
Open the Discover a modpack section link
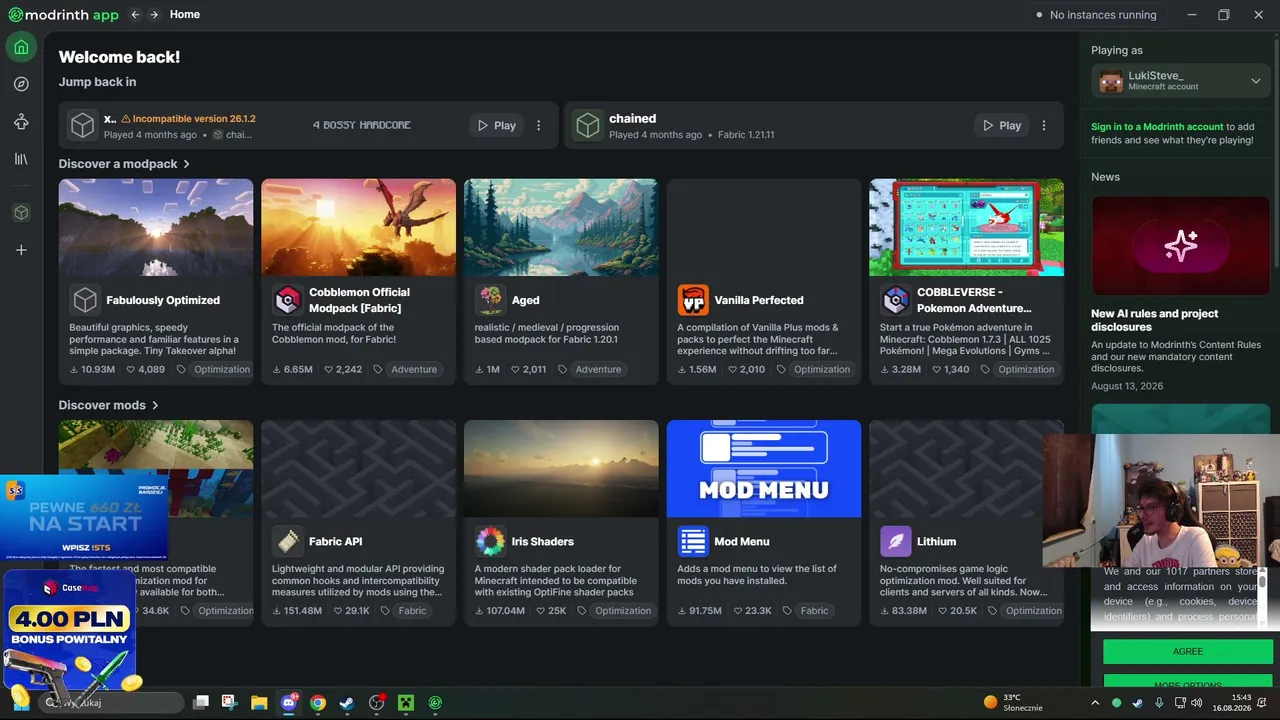click(124, 164)
